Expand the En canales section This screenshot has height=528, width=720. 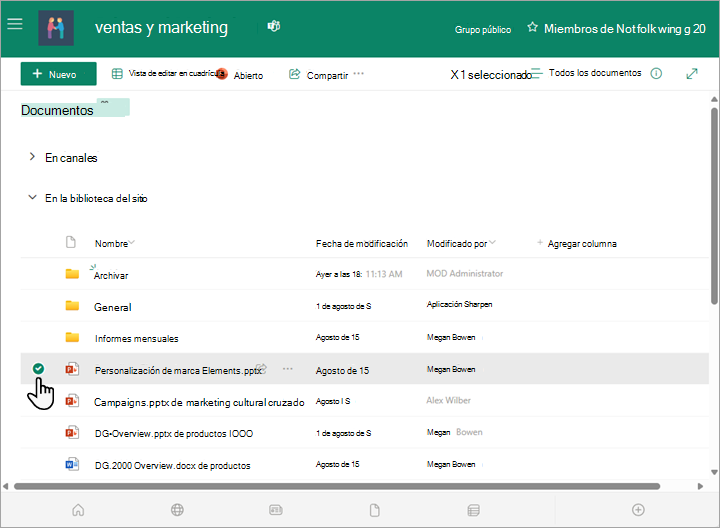coord(32,157)
